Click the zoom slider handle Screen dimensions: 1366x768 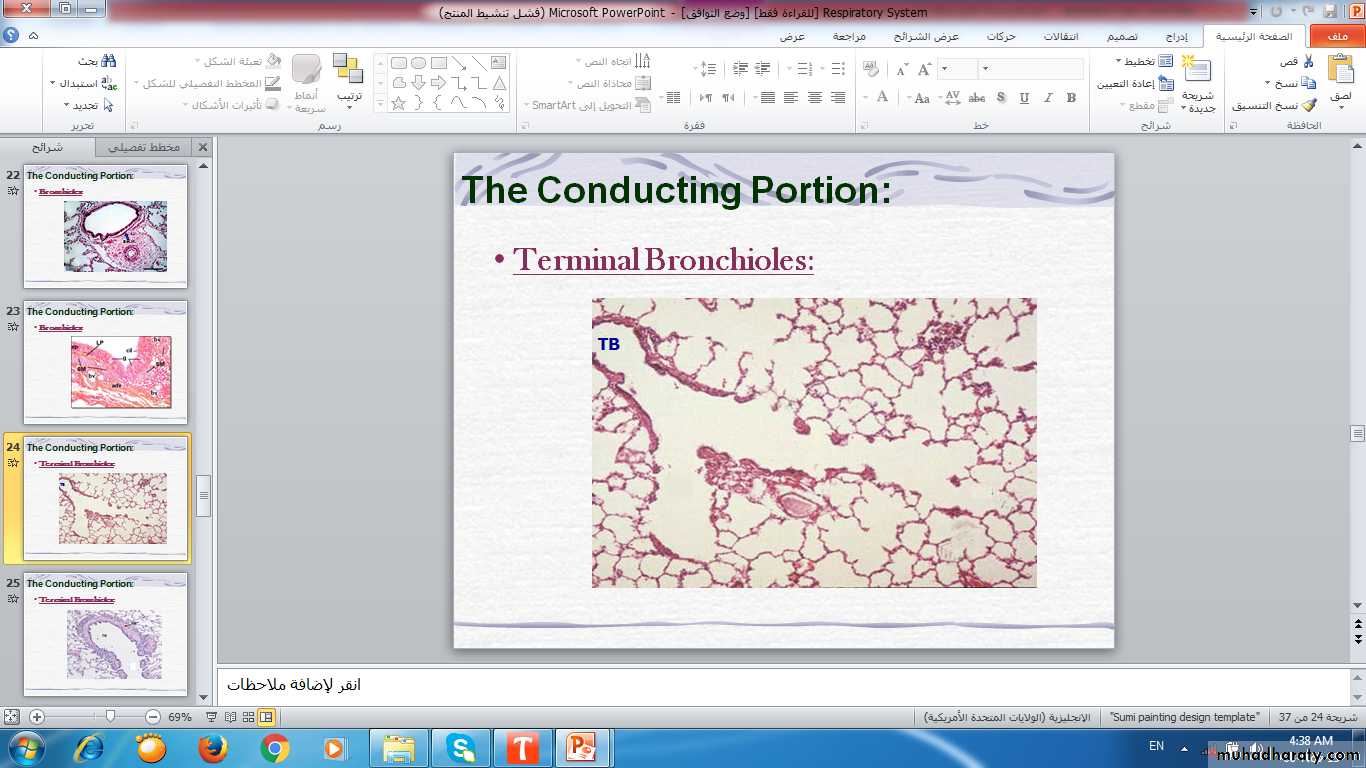pyautogui.click(x=110, y=717)
